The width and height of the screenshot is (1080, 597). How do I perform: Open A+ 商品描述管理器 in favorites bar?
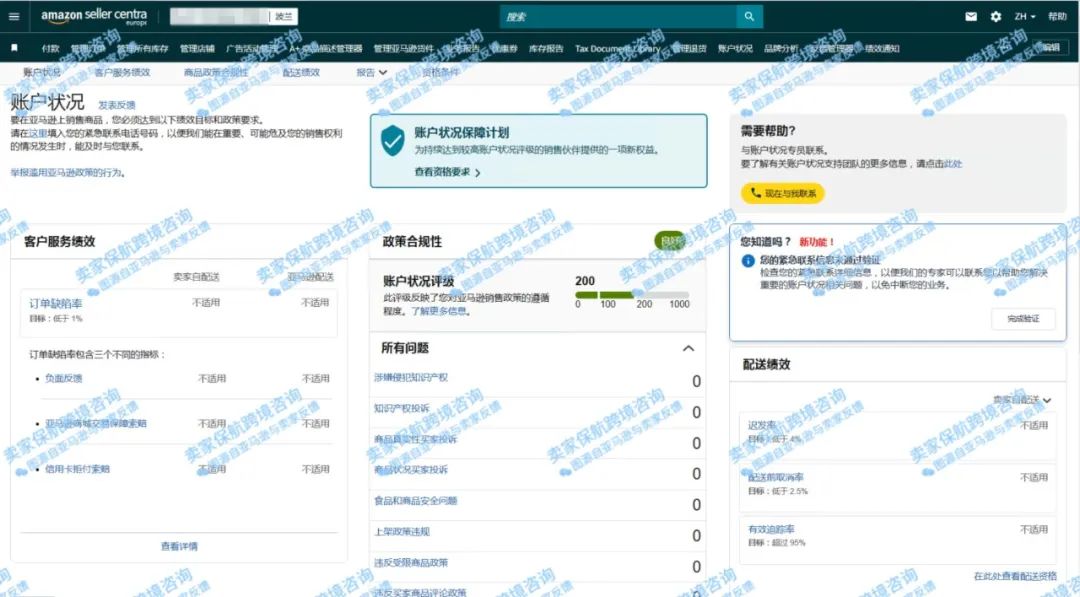coord(326,48)
